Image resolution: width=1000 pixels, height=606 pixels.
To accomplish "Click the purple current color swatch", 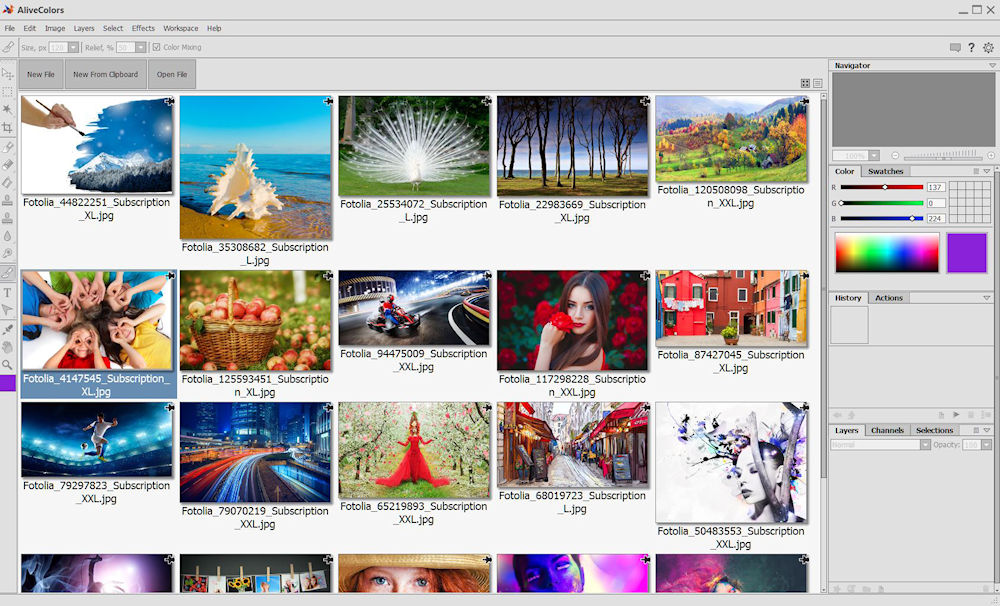I will click(x=966, y=252).
